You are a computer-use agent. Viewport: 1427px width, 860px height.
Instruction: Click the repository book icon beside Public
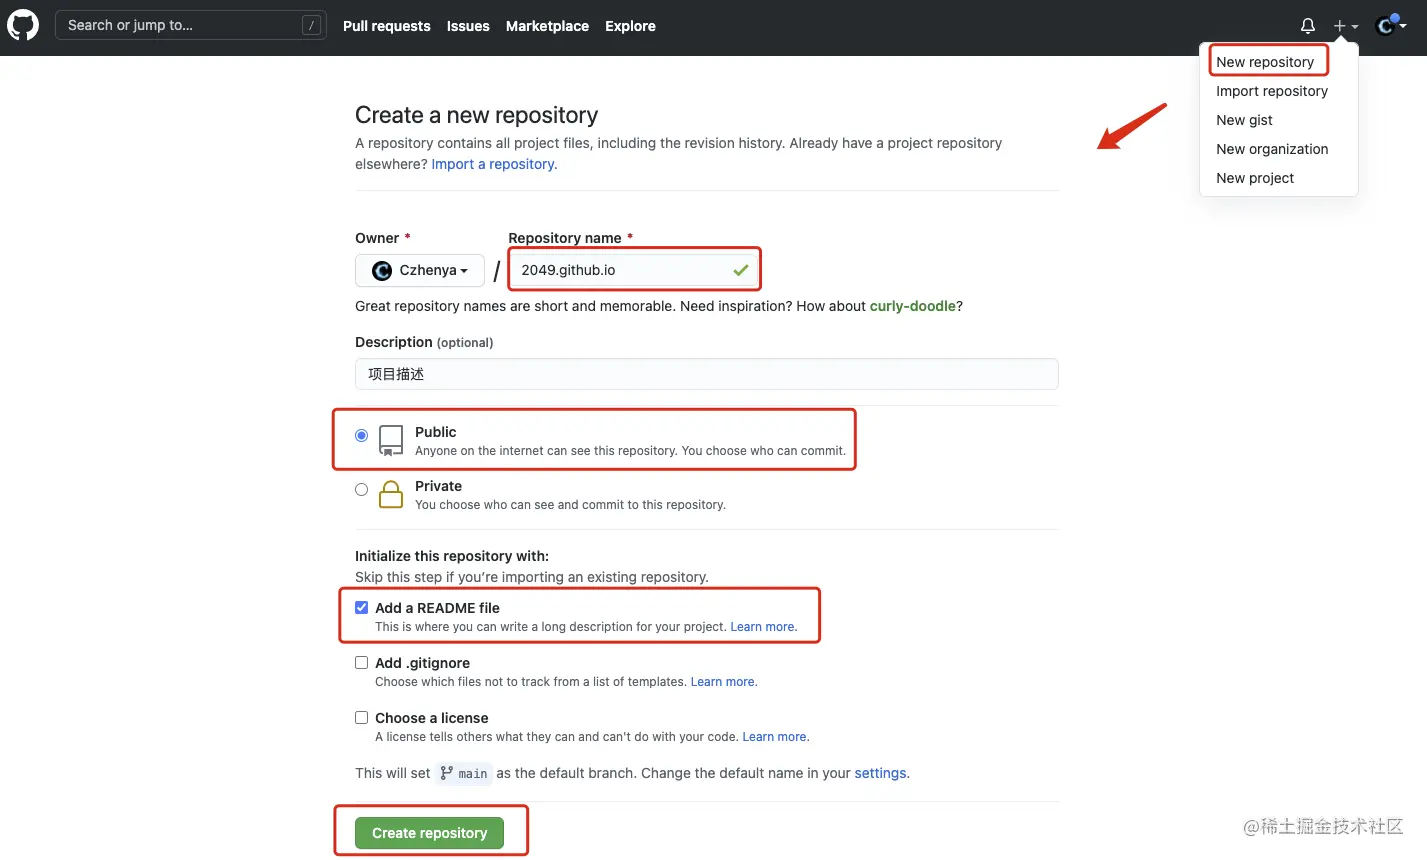tap(391, 440)
